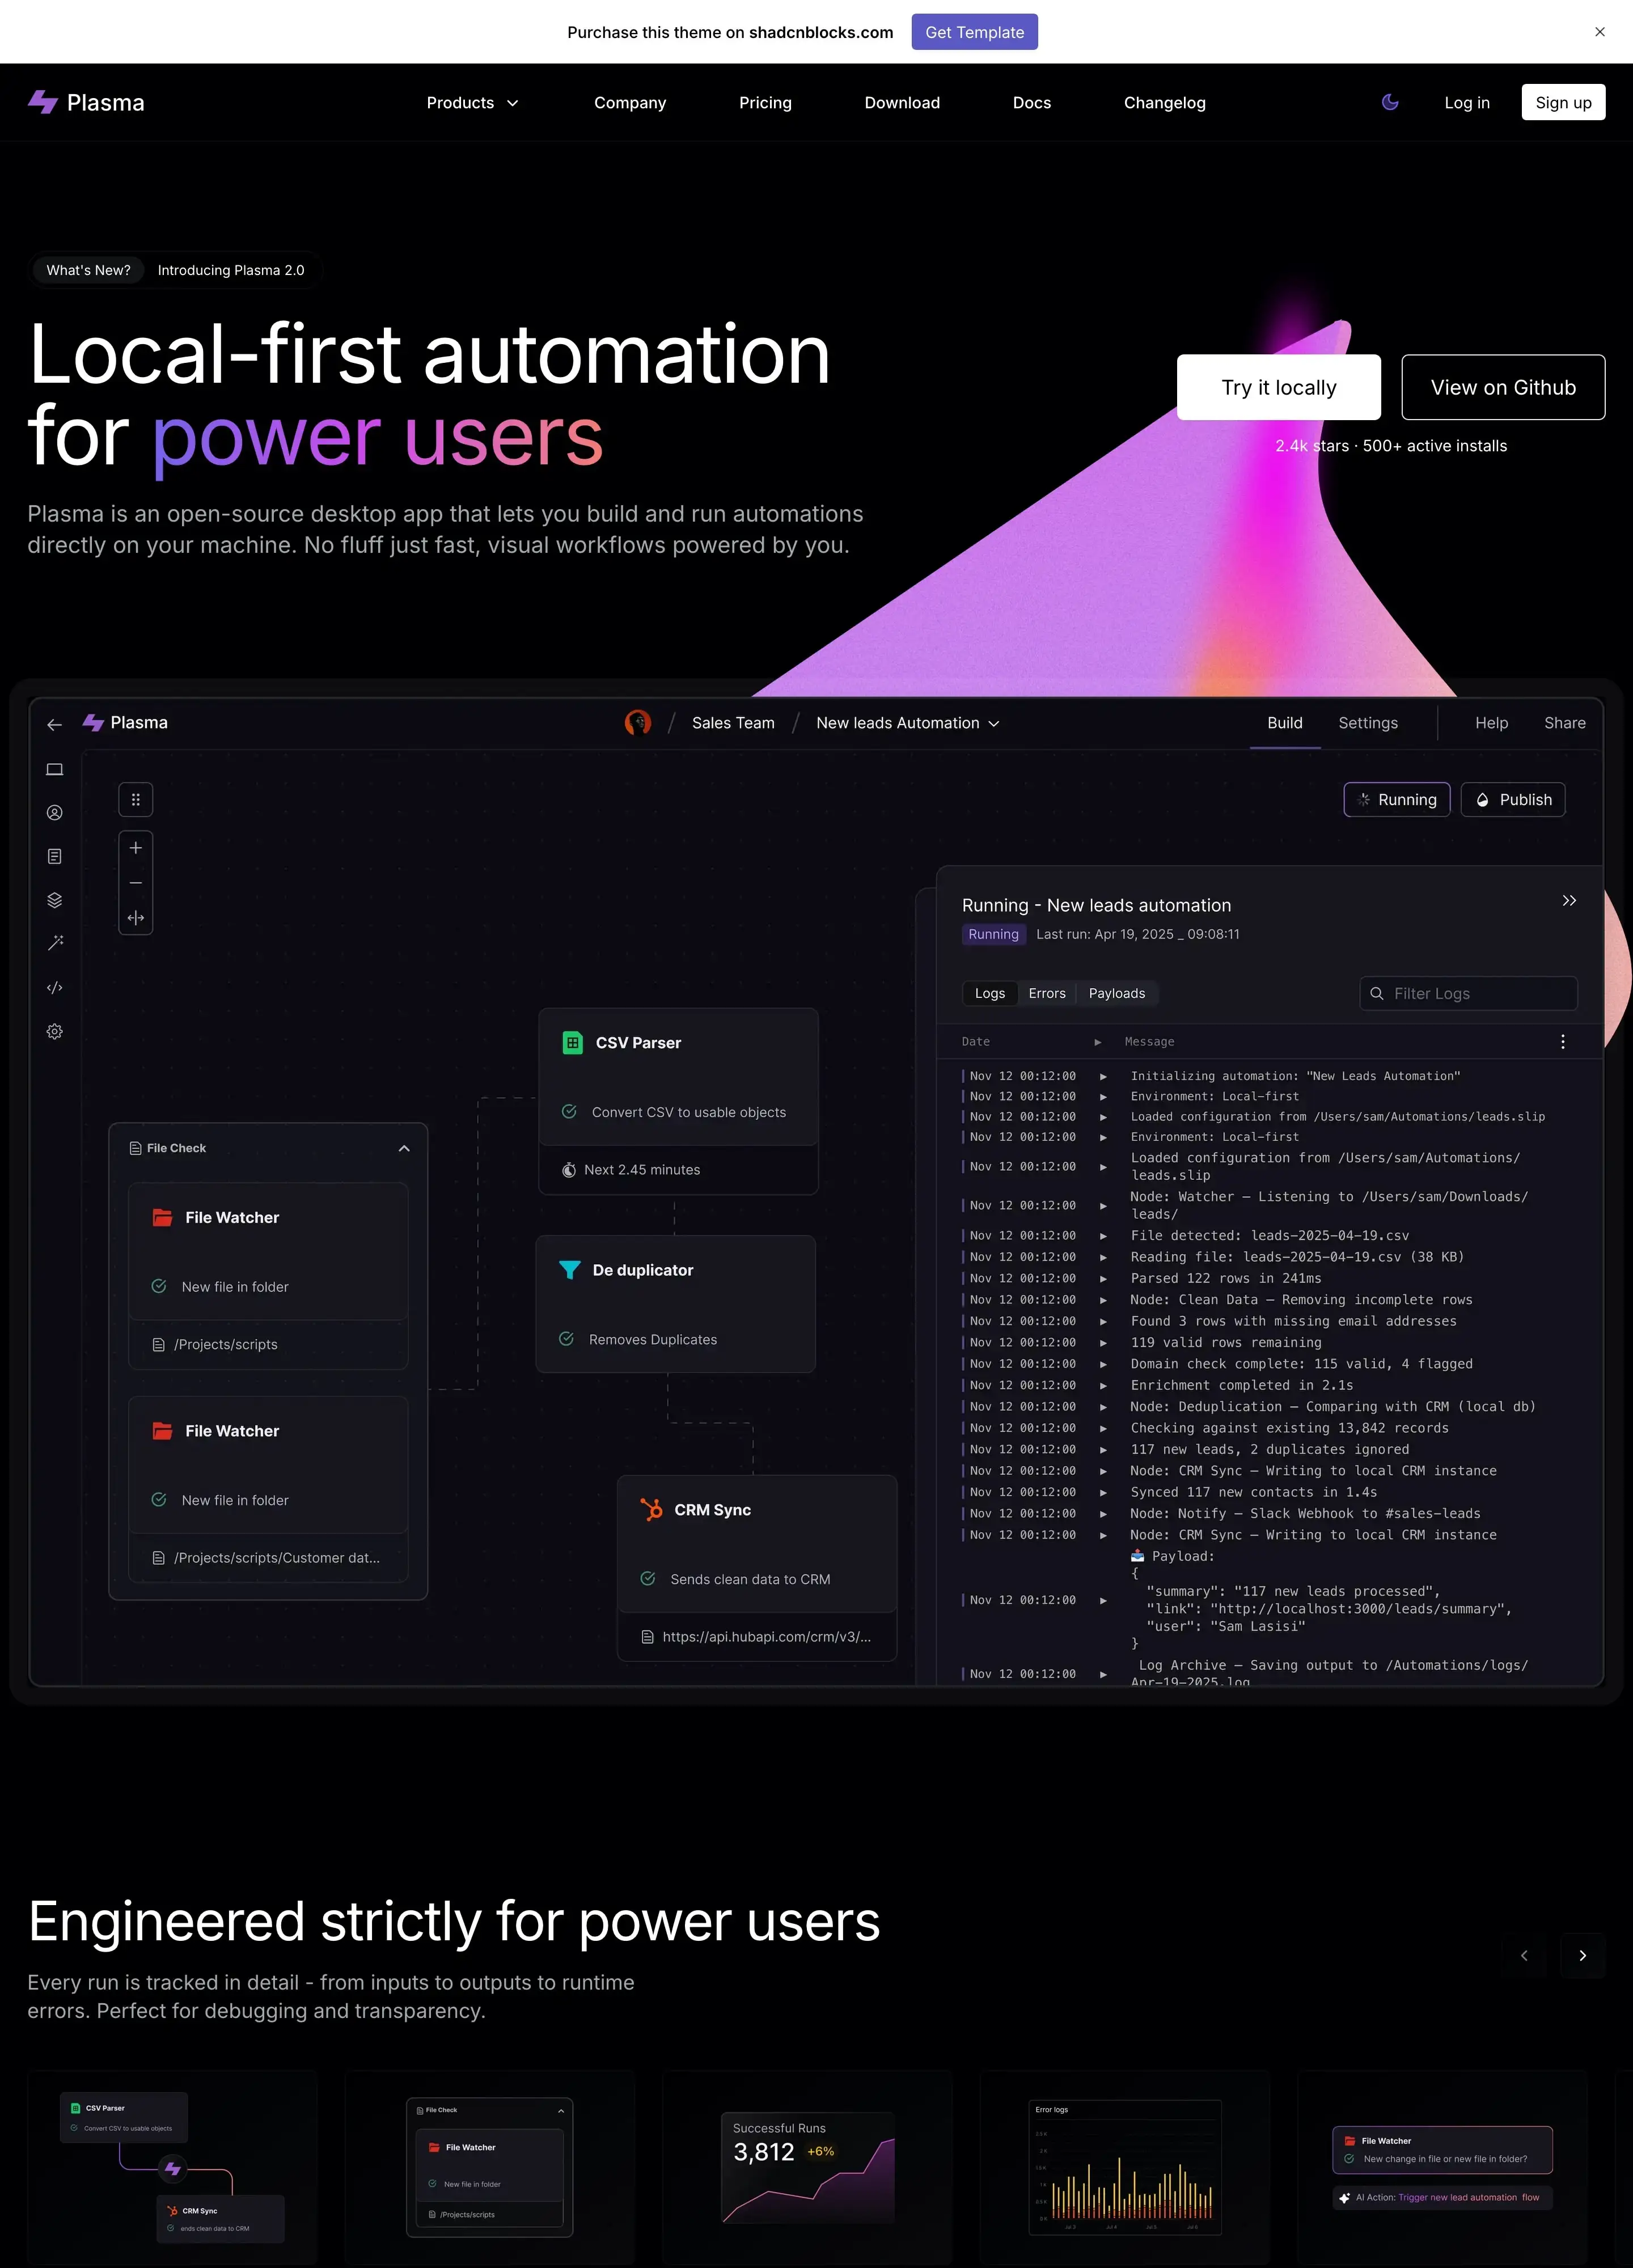Open the Changelog page
The width and height of the screenshot is (1633, 2268).
[1164, 103]
